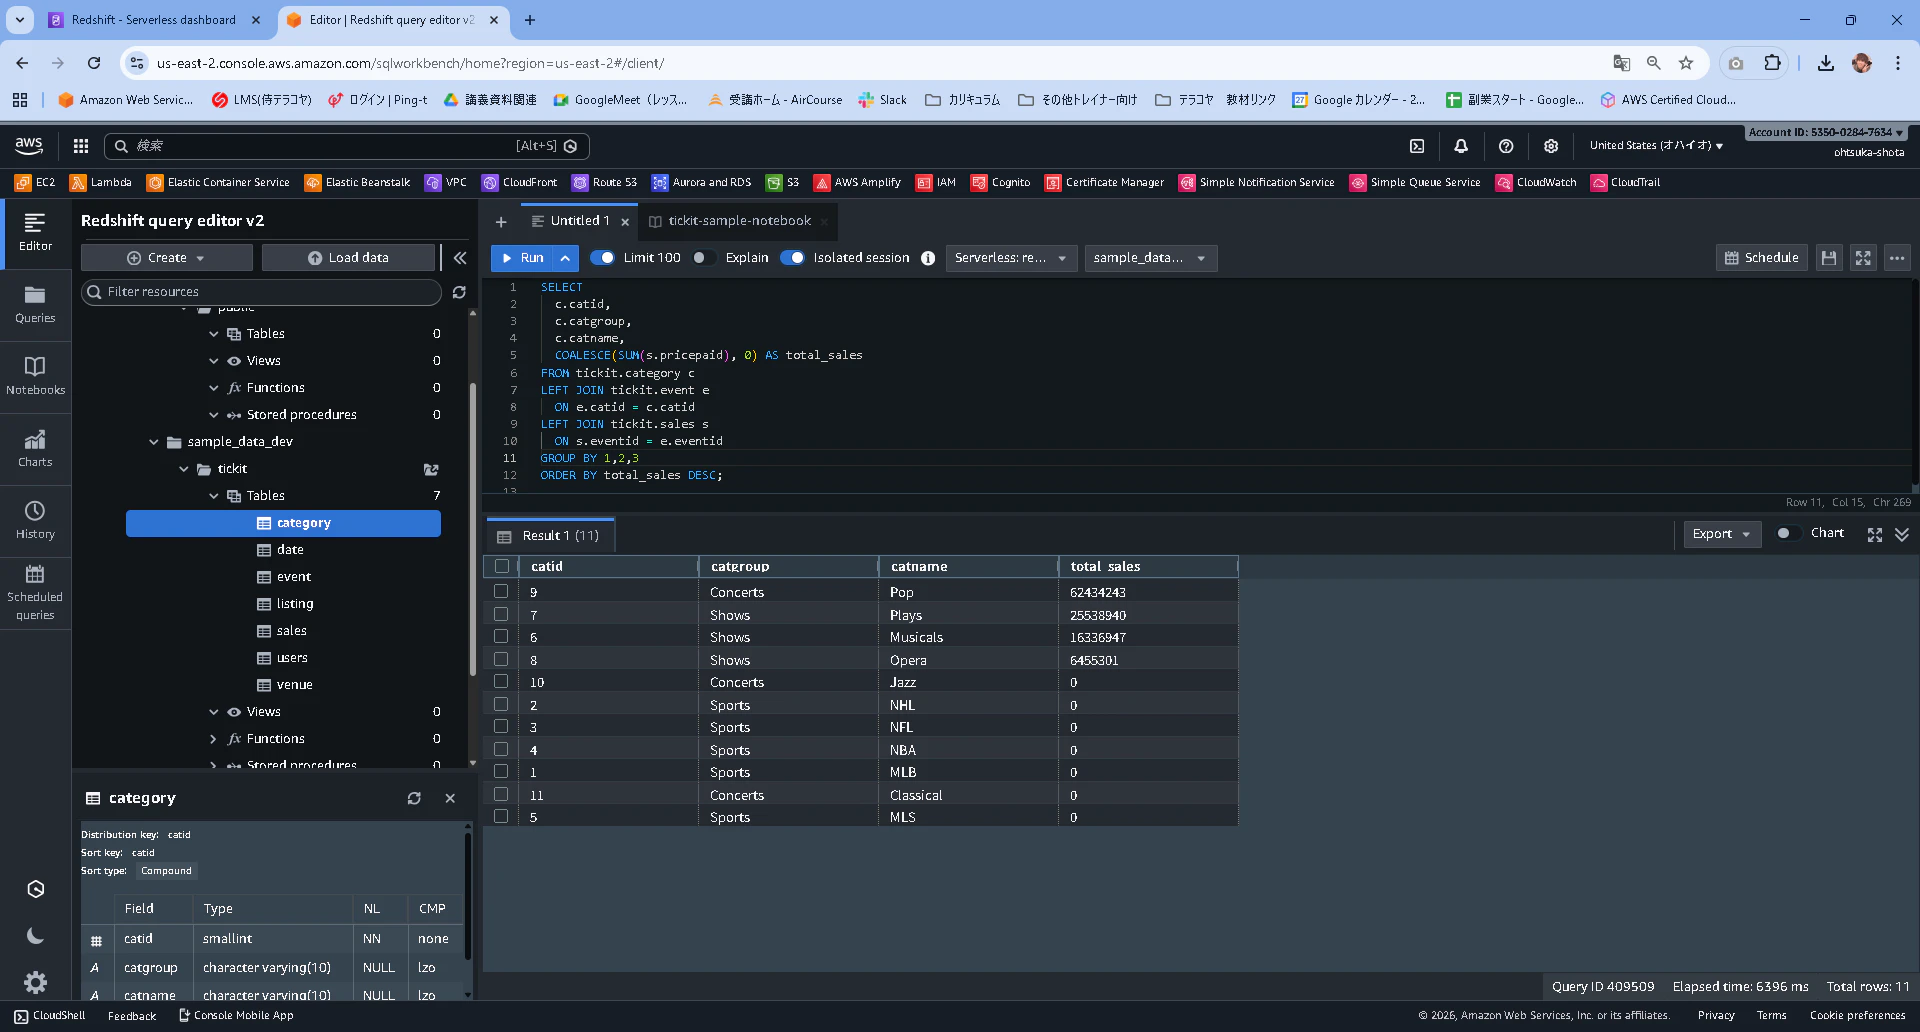1920x1032 pixels.
Task: Open AWS notifications bell
Action: pos(1461,146)
